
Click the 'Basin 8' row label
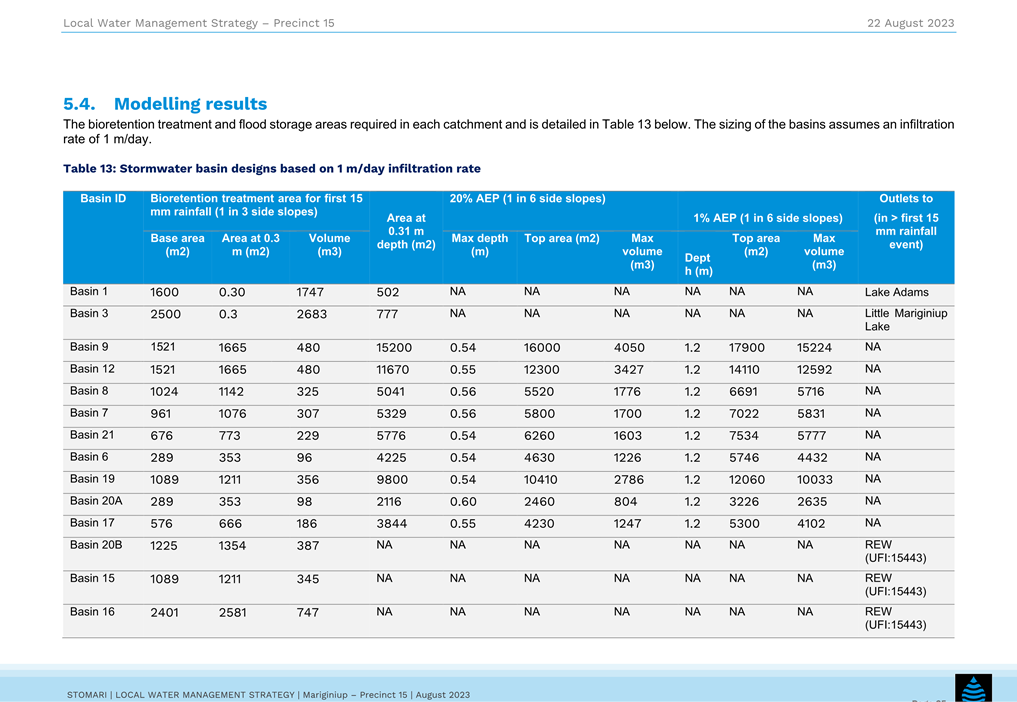coord(89,391)
